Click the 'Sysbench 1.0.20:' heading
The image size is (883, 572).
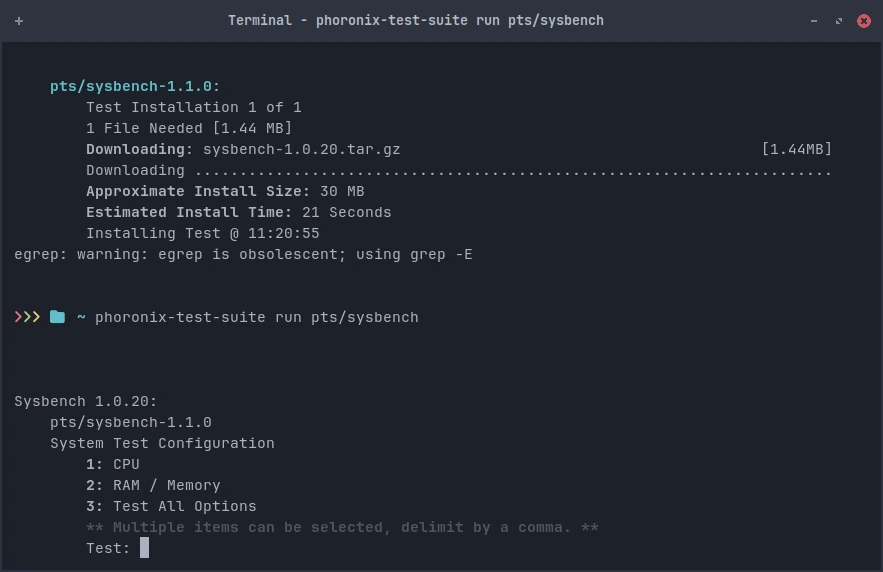pyautogui.click(x=86, y=401)
